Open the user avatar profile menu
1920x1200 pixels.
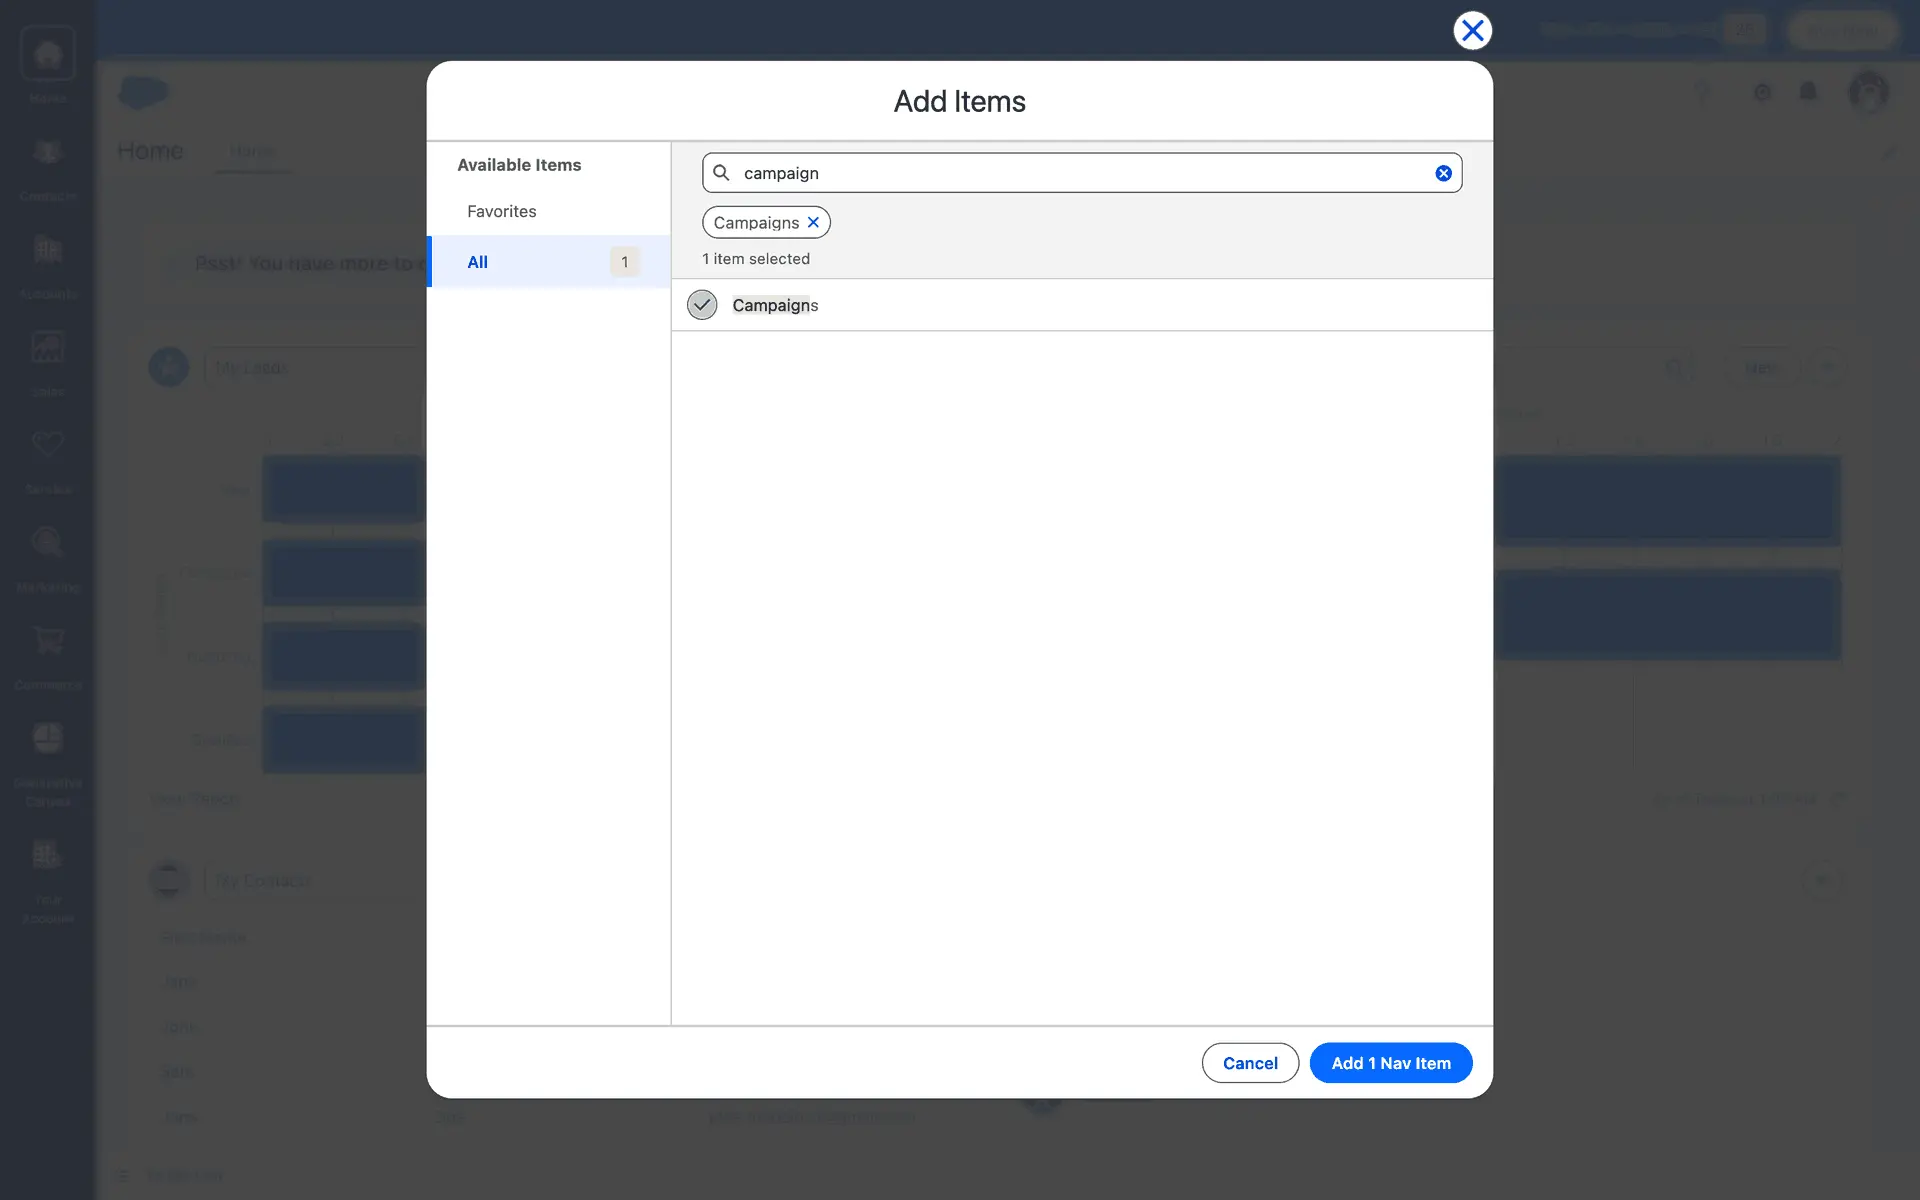(1867, 92)
